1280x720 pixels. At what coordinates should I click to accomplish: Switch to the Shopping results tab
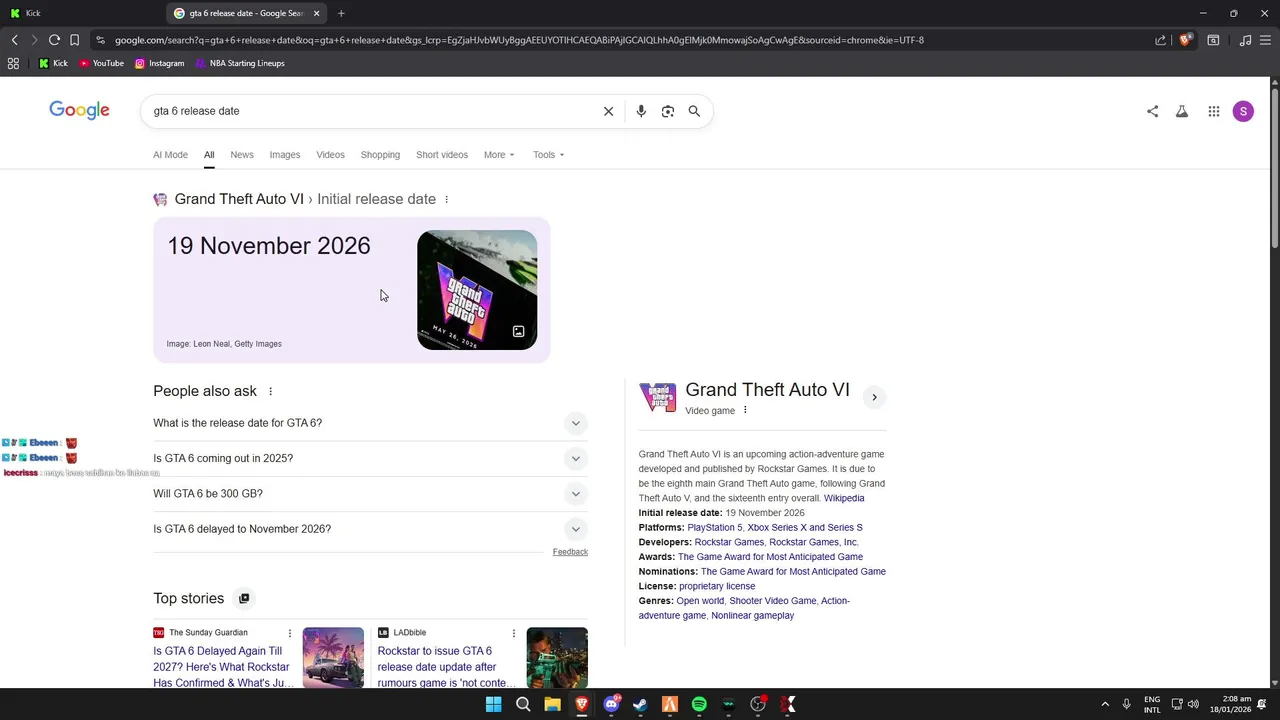coord(380,155)
